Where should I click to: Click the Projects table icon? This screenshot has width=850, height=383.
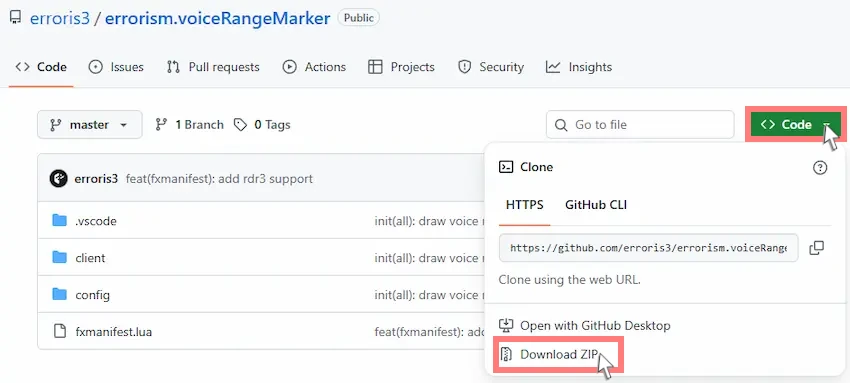coord(375,67)
